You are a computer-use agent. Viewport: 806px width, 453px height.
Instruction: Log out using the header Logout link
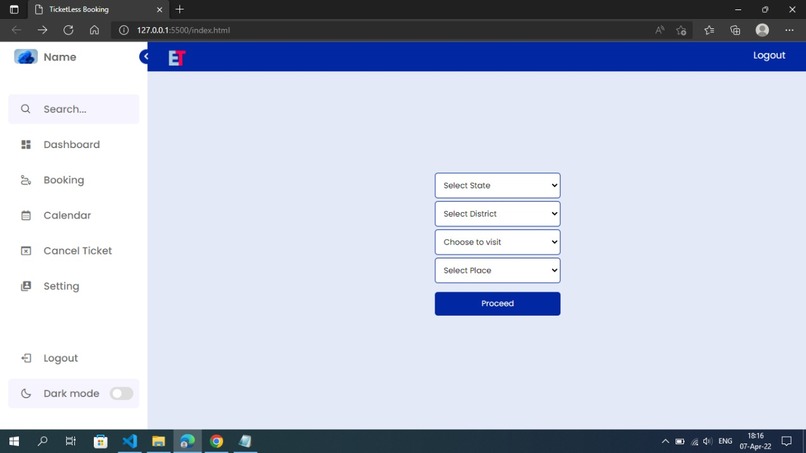point(768,56)
